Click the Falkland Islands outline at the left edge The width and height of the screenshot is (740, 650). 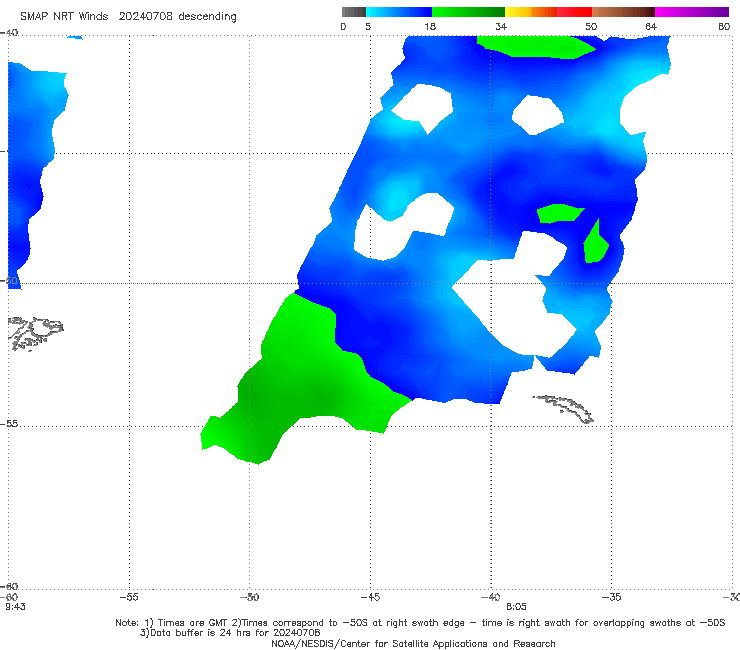(35, 333)
